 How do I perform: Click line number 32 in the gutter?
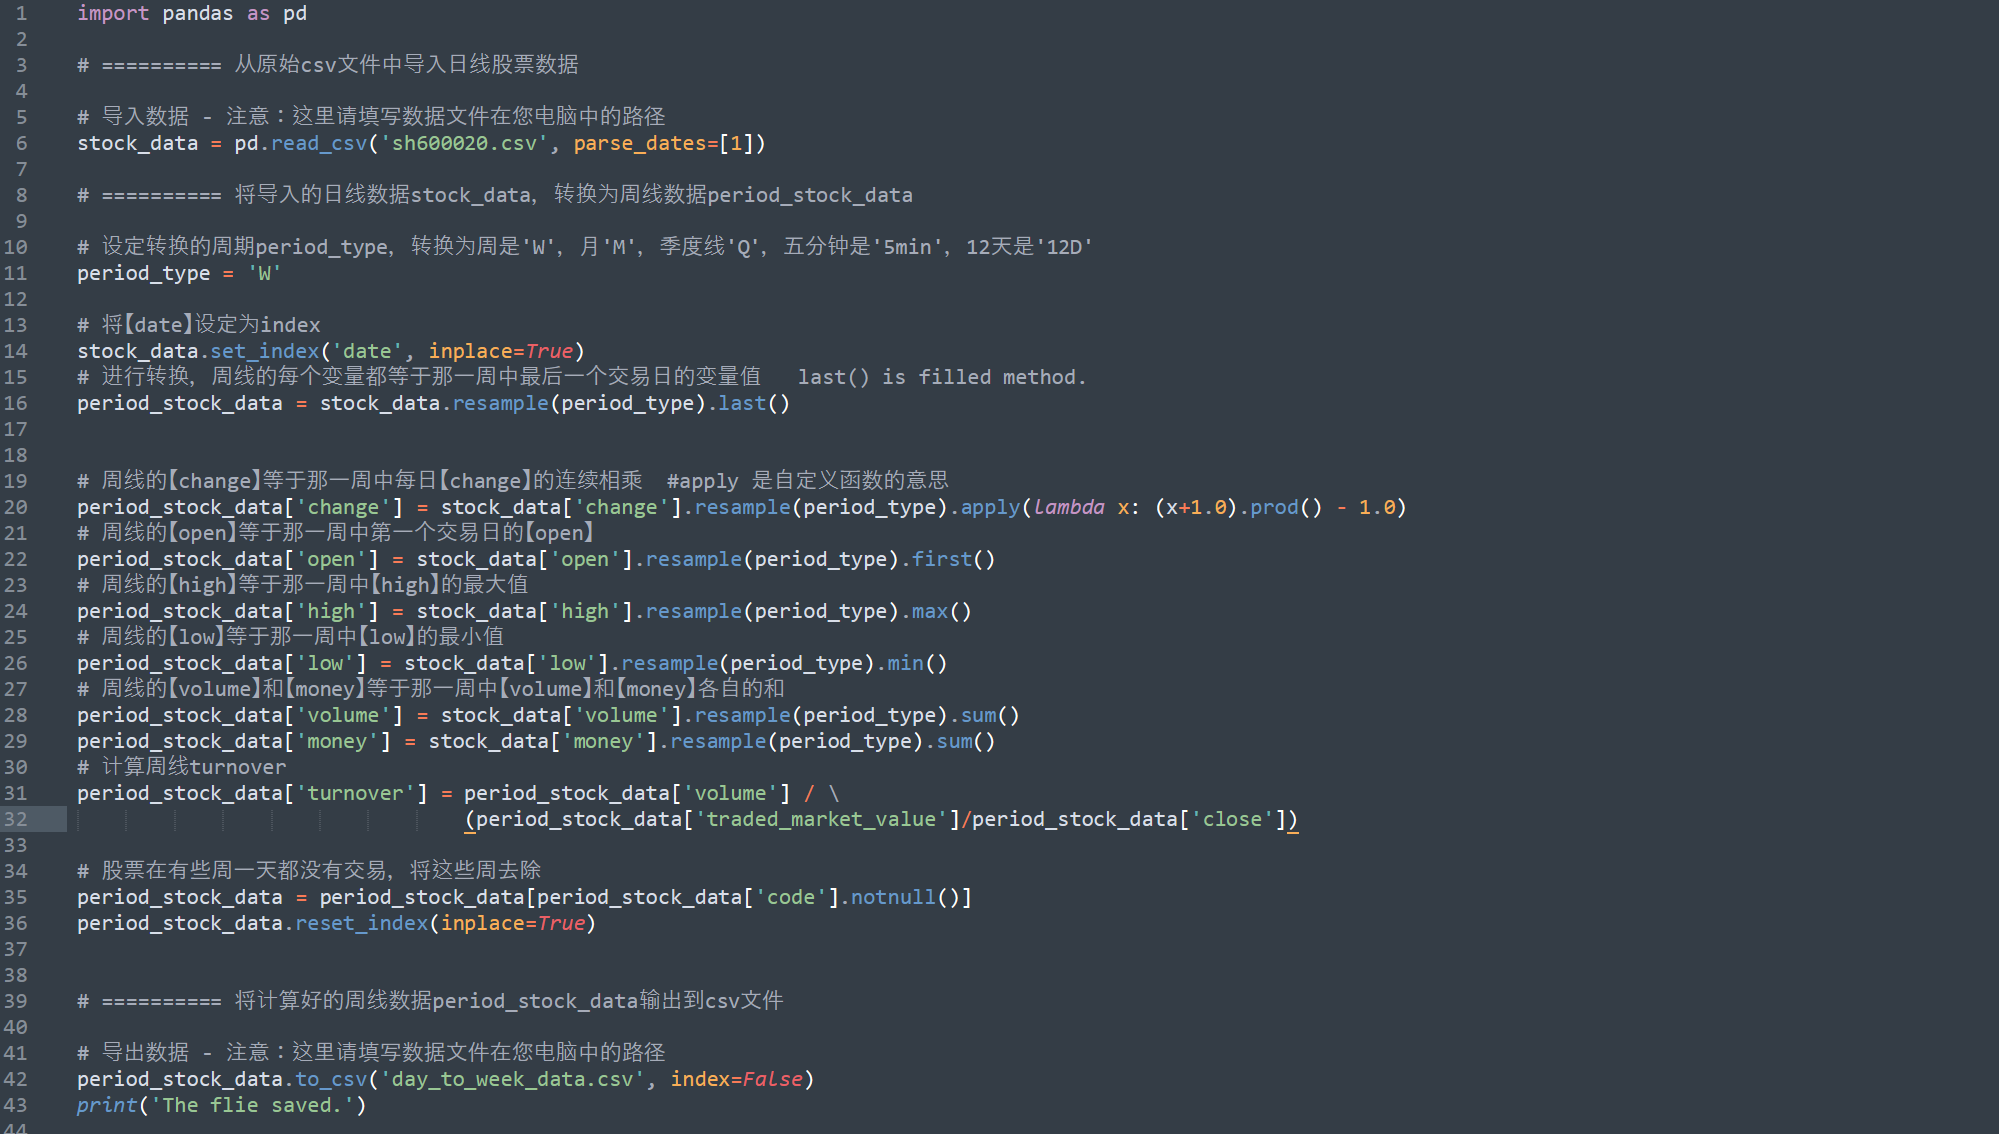click(x=16, y=819)
